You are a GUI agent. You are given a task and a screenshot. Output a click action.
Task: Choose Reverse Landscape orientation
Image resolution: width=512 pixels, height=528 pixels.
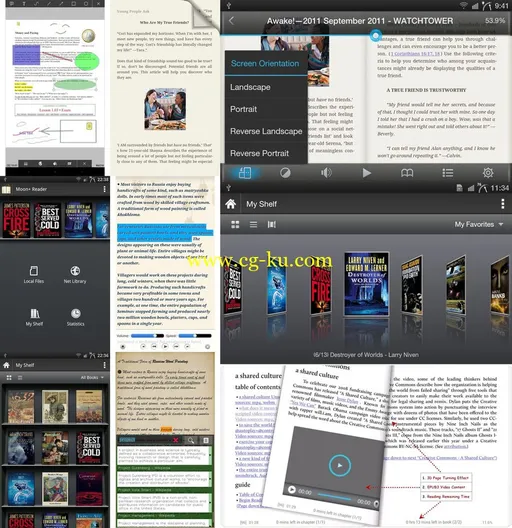pyautogui.click(x=266, y=131)
